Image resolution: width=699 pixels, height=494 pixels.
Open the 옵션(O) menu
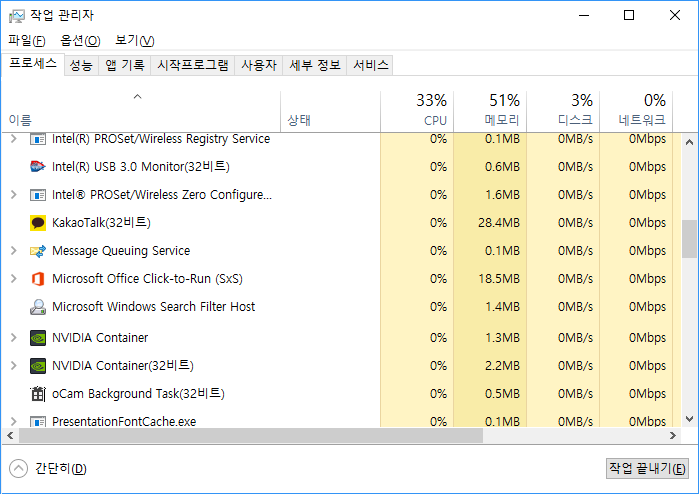[x=80, y=41]
